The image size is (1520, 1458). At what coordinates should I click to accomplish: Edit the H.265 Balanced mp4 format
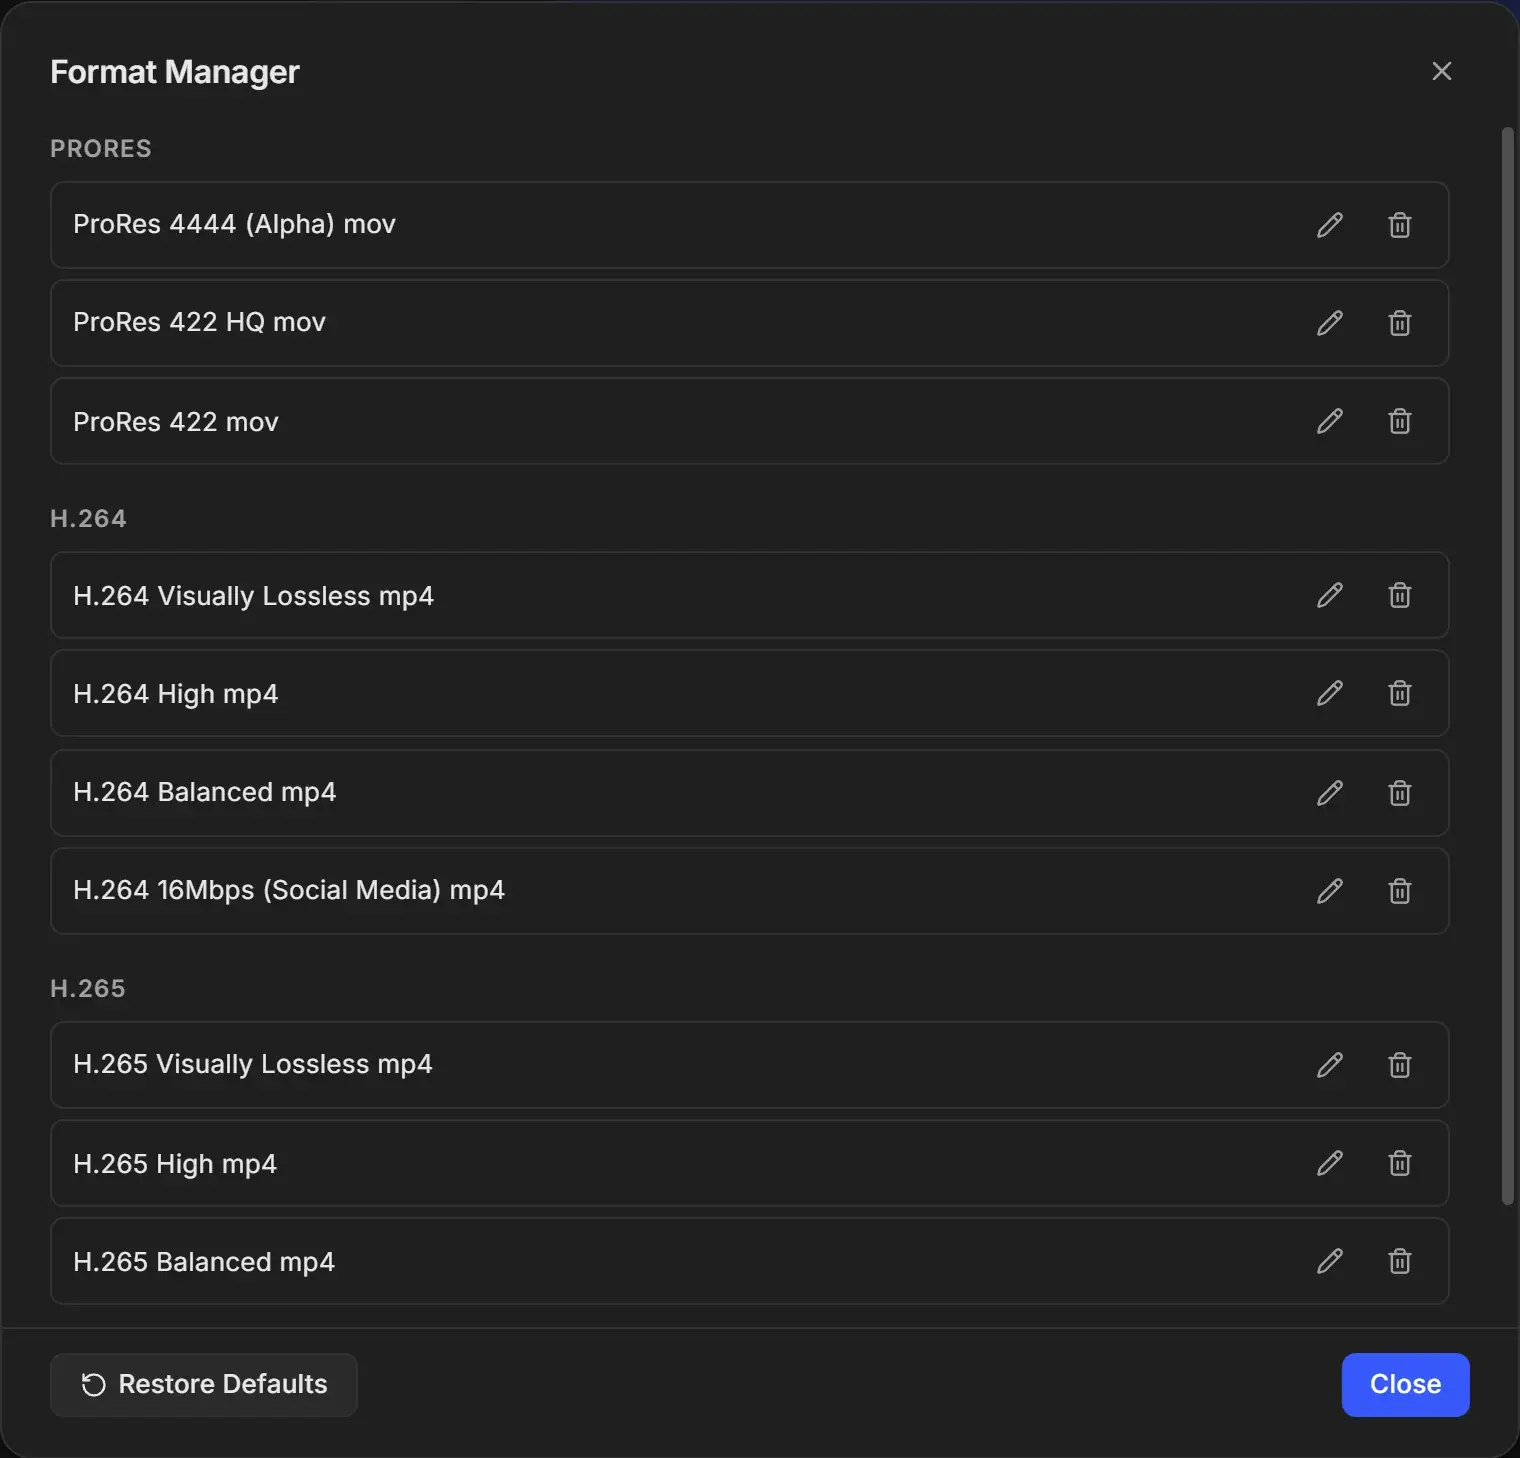coord(1330,1261)
